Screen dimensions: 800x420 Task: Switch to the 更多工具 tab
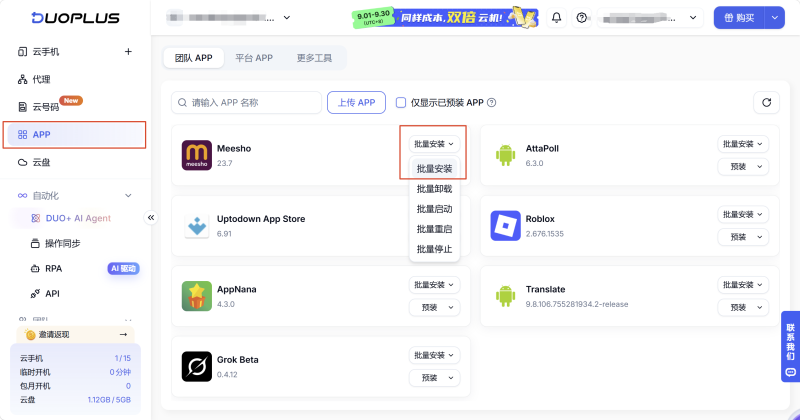pyautogui.click(x=314, y=58)
